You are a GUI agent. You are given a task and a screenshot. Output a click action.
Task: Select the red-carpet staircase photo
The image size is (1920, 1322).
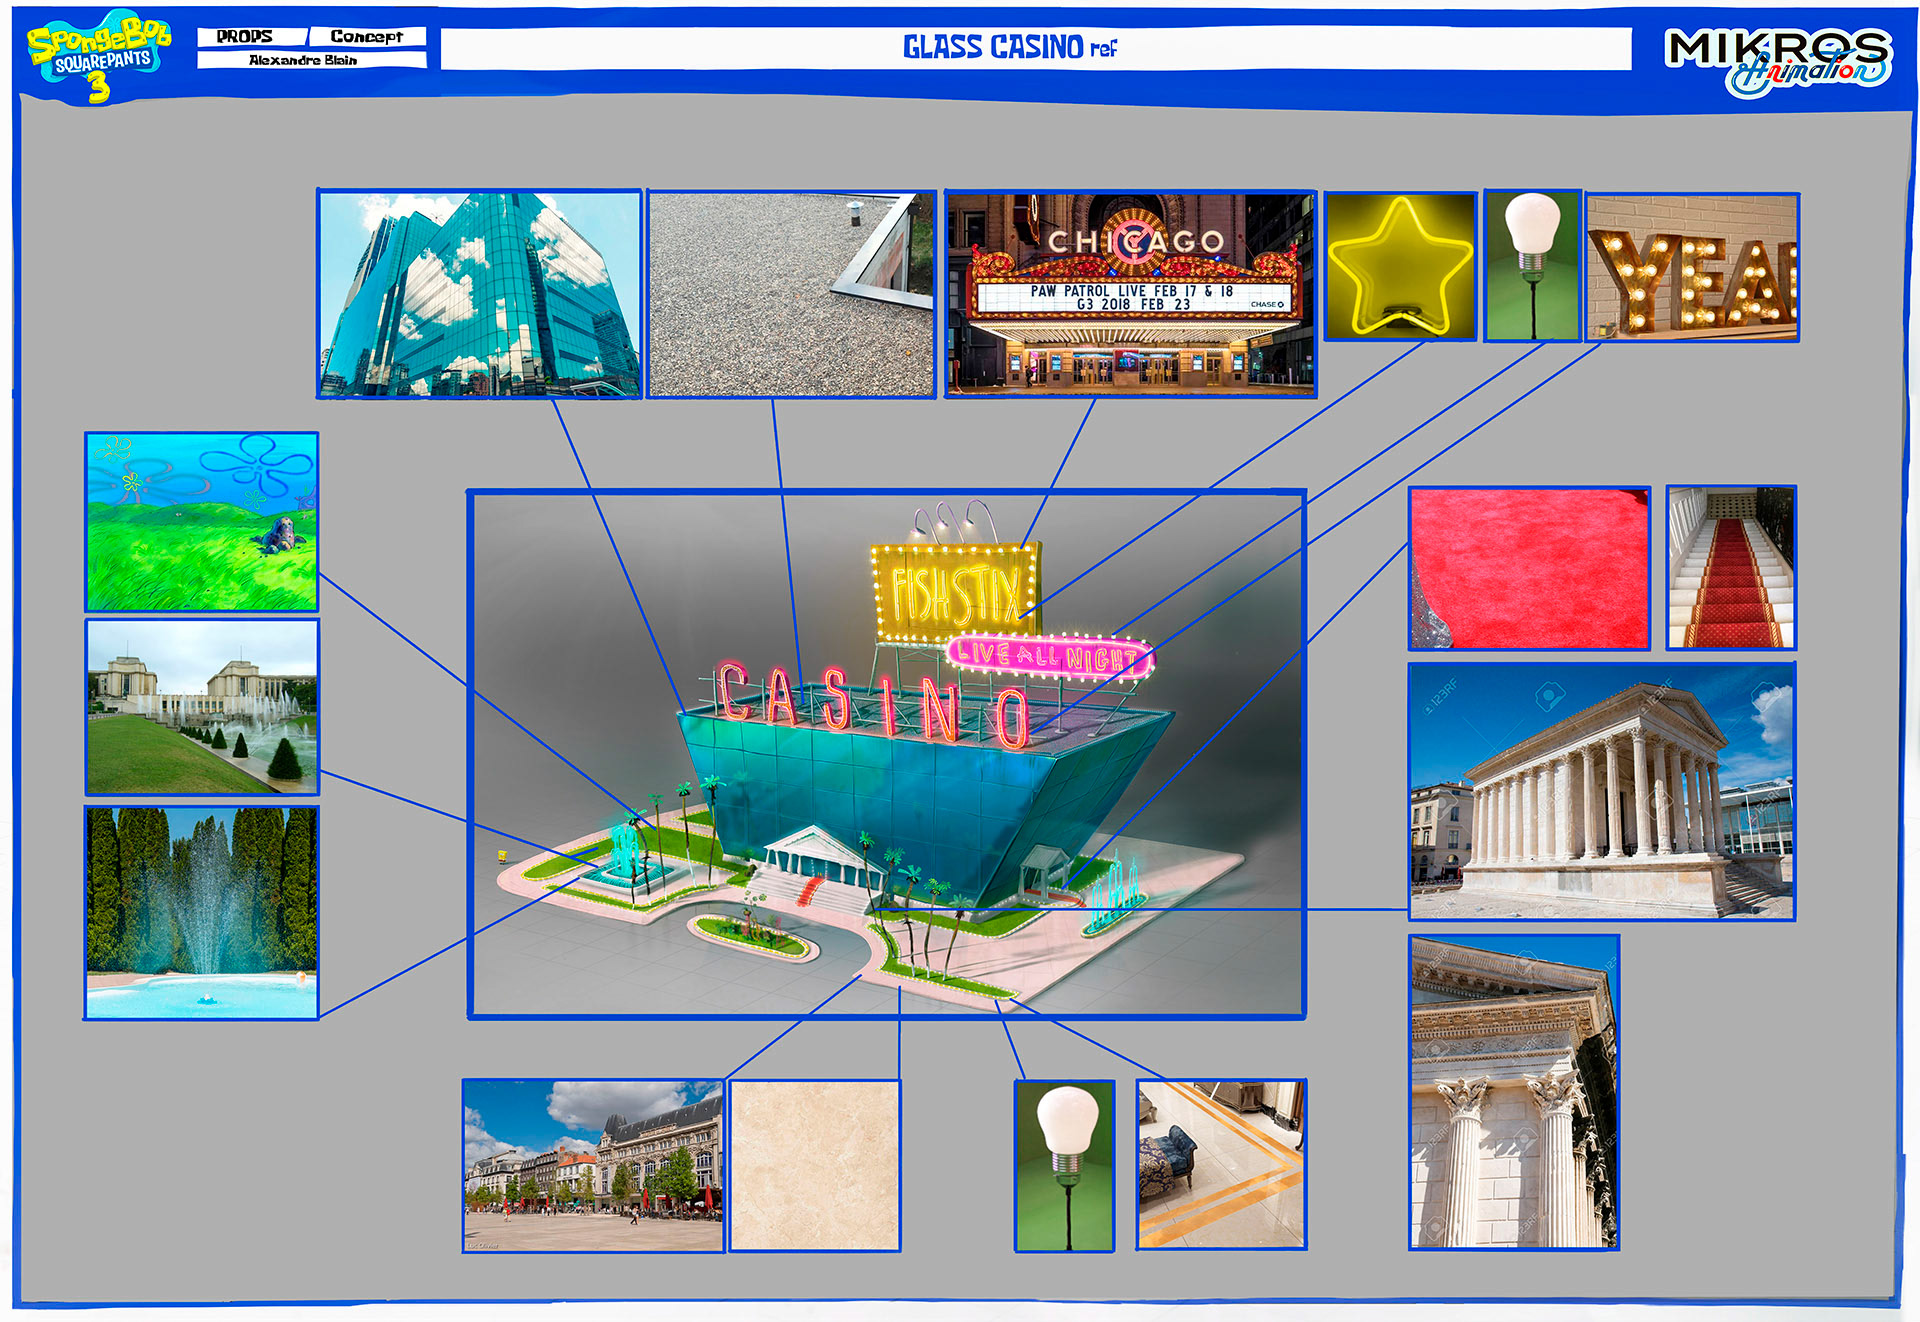tap(1731, 567)
